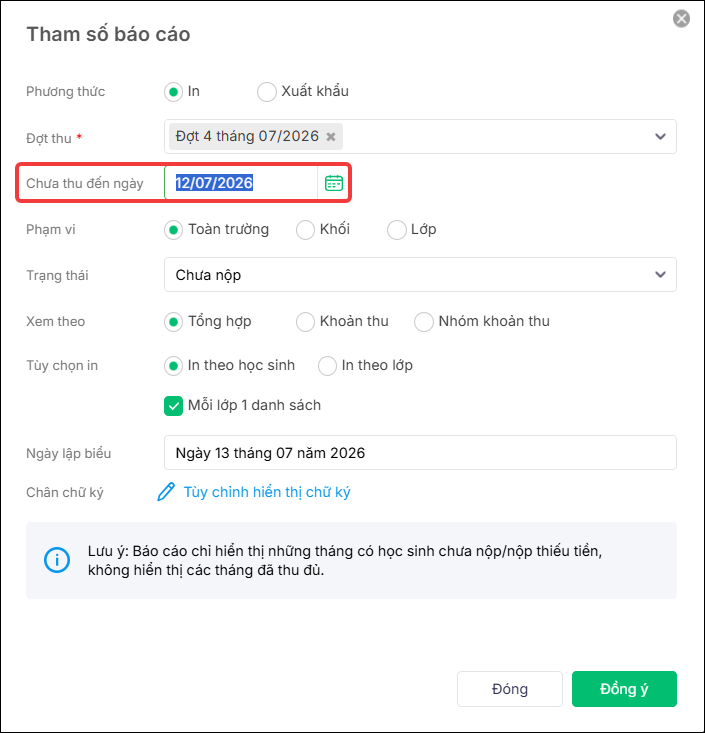Screen dimensions: 705x733
Task: Click the Đồng ý button
Action: [x=624, y=689]
